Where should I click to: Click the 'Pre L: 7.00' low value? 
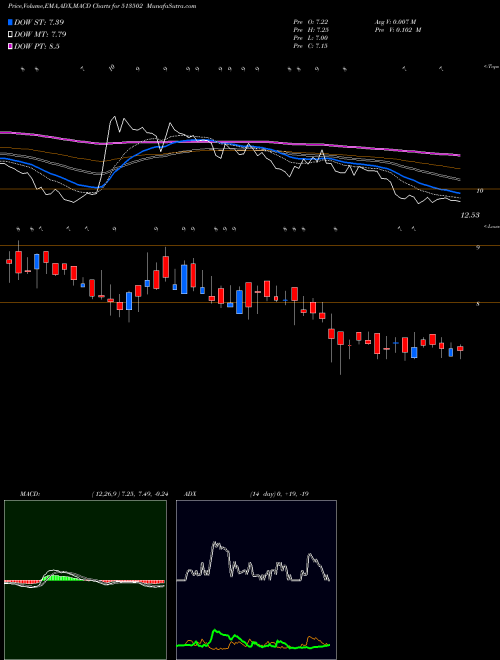pyautogui.click(x=311, y=38)
